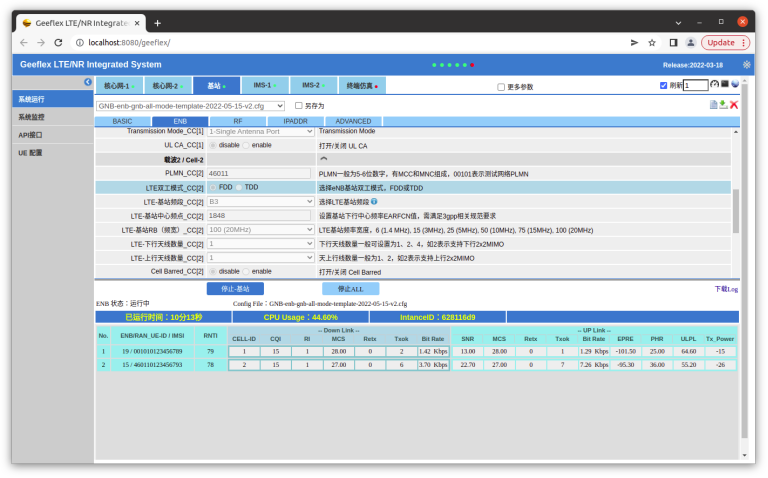Open LTE-下行天线数量_CC[2] dropdown
Screen dimensions: 768x478
click(261, 244)
